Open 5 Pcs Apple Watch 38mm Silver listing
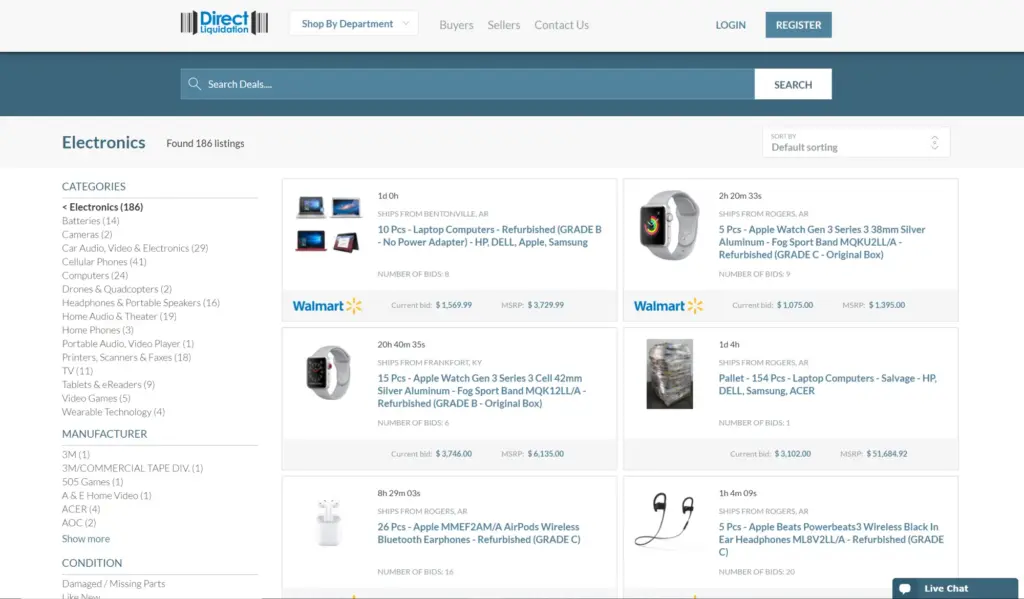This screenshot has width=1024, height=599. 822,242
